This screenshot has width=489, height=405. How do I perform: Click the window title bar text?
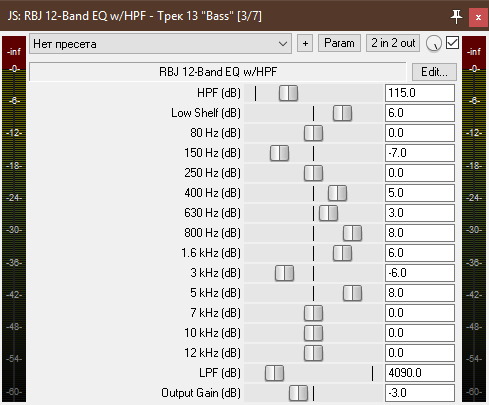135,16
